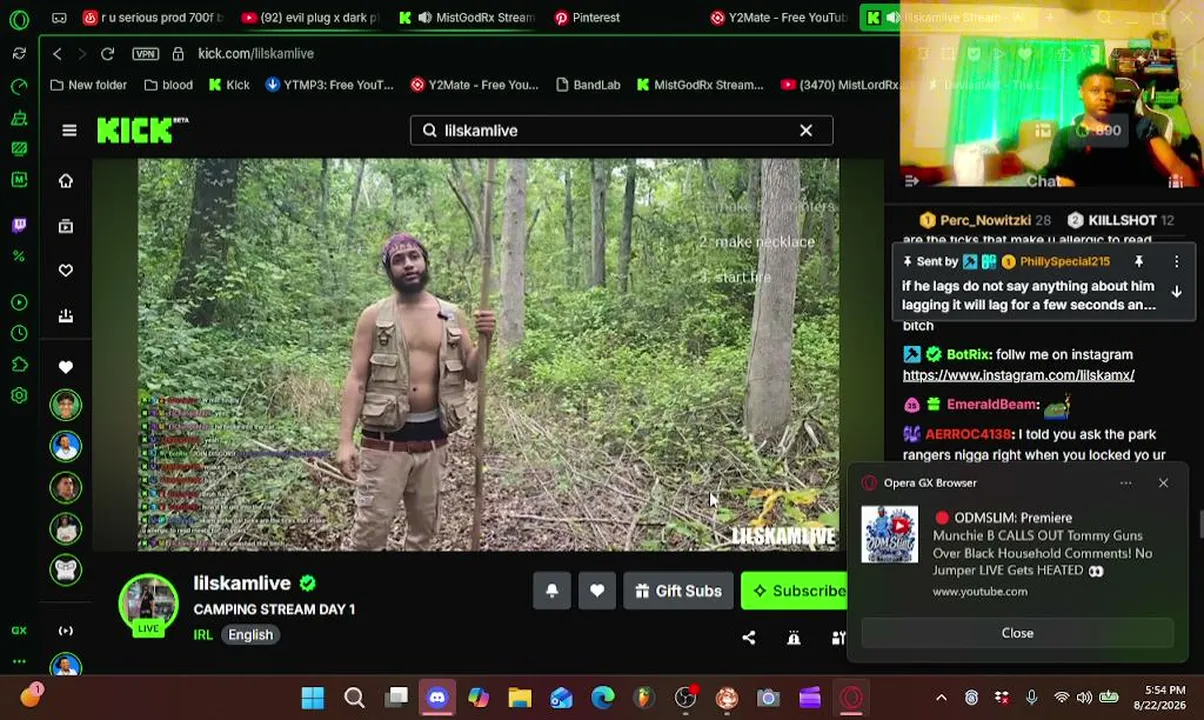Switch to the Y2Mate - Free YouTube tab
The width and height of the screenshot is (1204, 720).
pos(780,17)
